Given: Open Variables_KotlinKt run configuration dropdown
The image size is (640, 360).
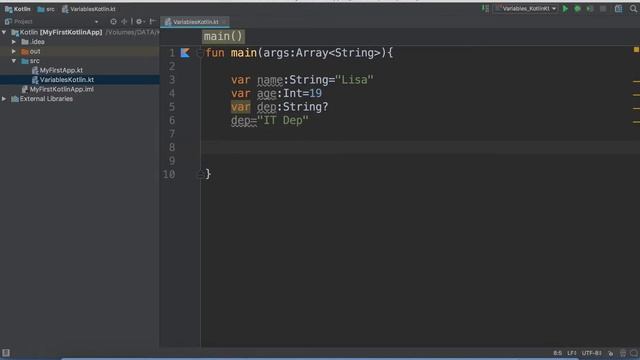Looking at the screenshot, I should point(526,9).
